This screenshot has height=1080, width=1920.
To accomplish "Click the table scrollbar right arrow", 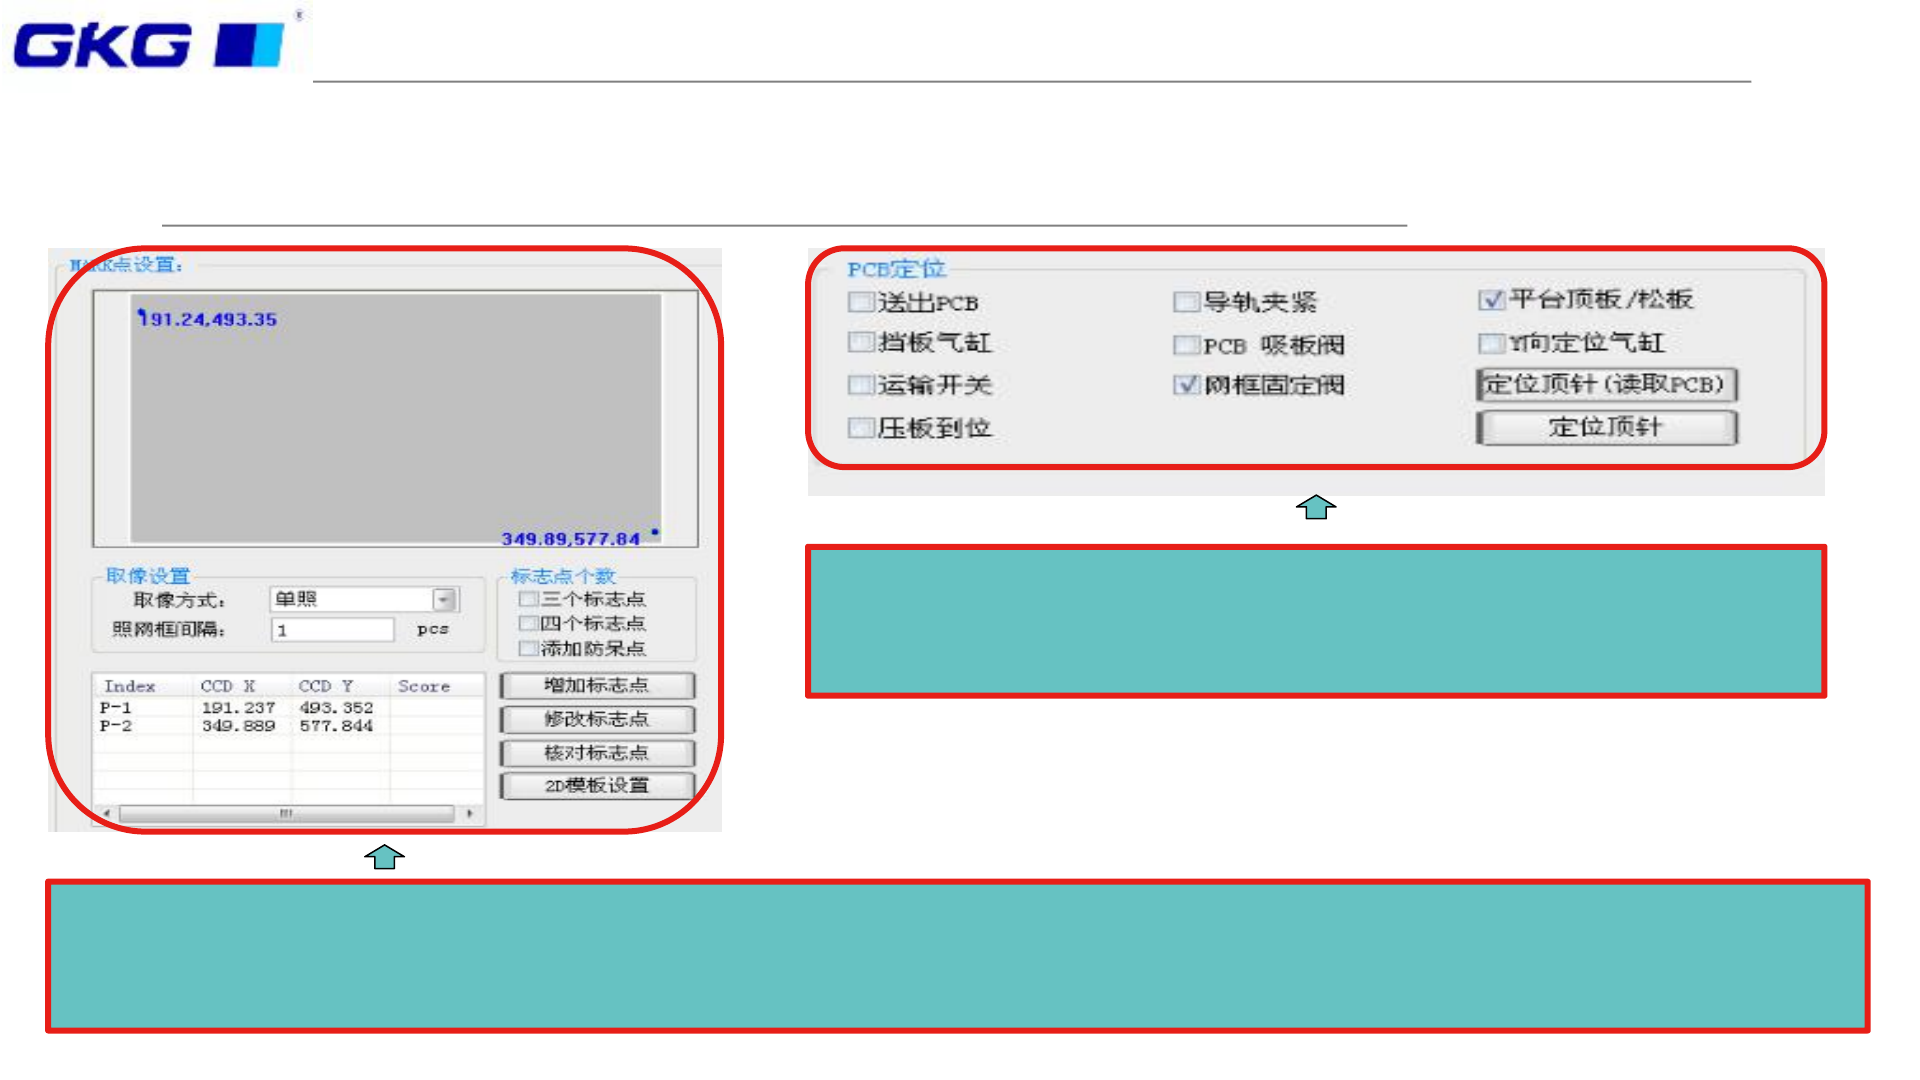I will point(469,813).
